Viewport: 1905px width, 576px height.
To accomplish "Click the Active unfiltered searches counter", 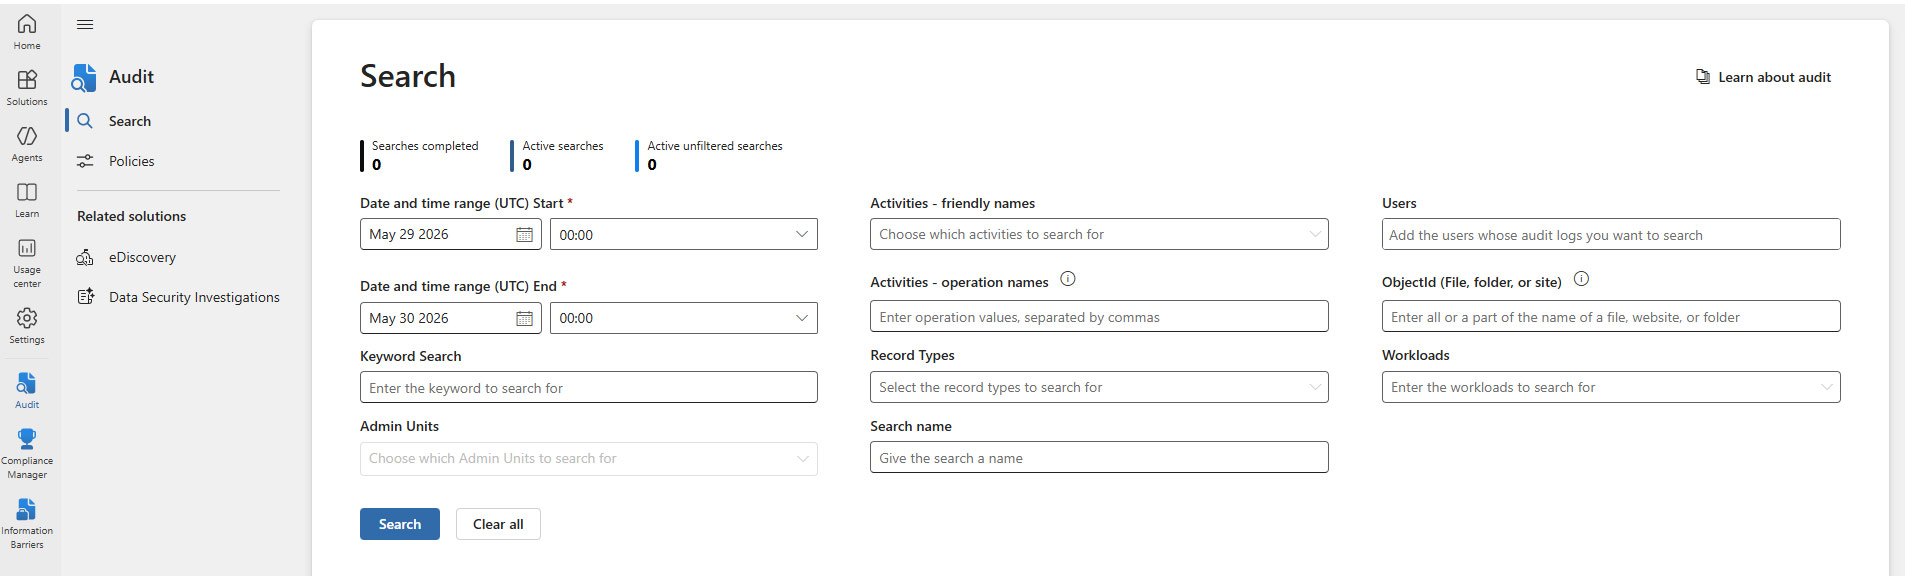I will coord(710,155).
